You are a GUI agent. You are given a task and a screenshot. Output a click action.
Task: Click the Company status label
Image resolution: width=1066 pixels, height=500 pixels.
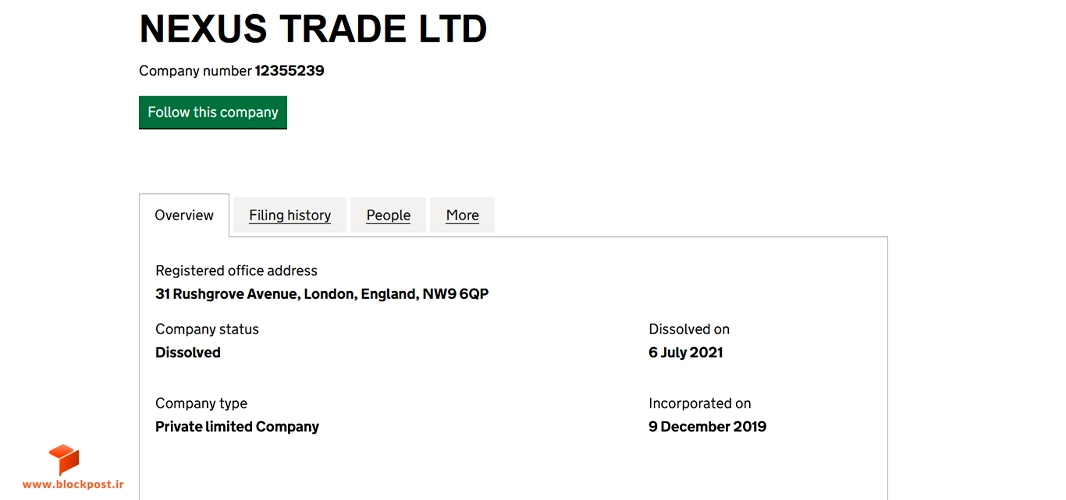point(207,329)
